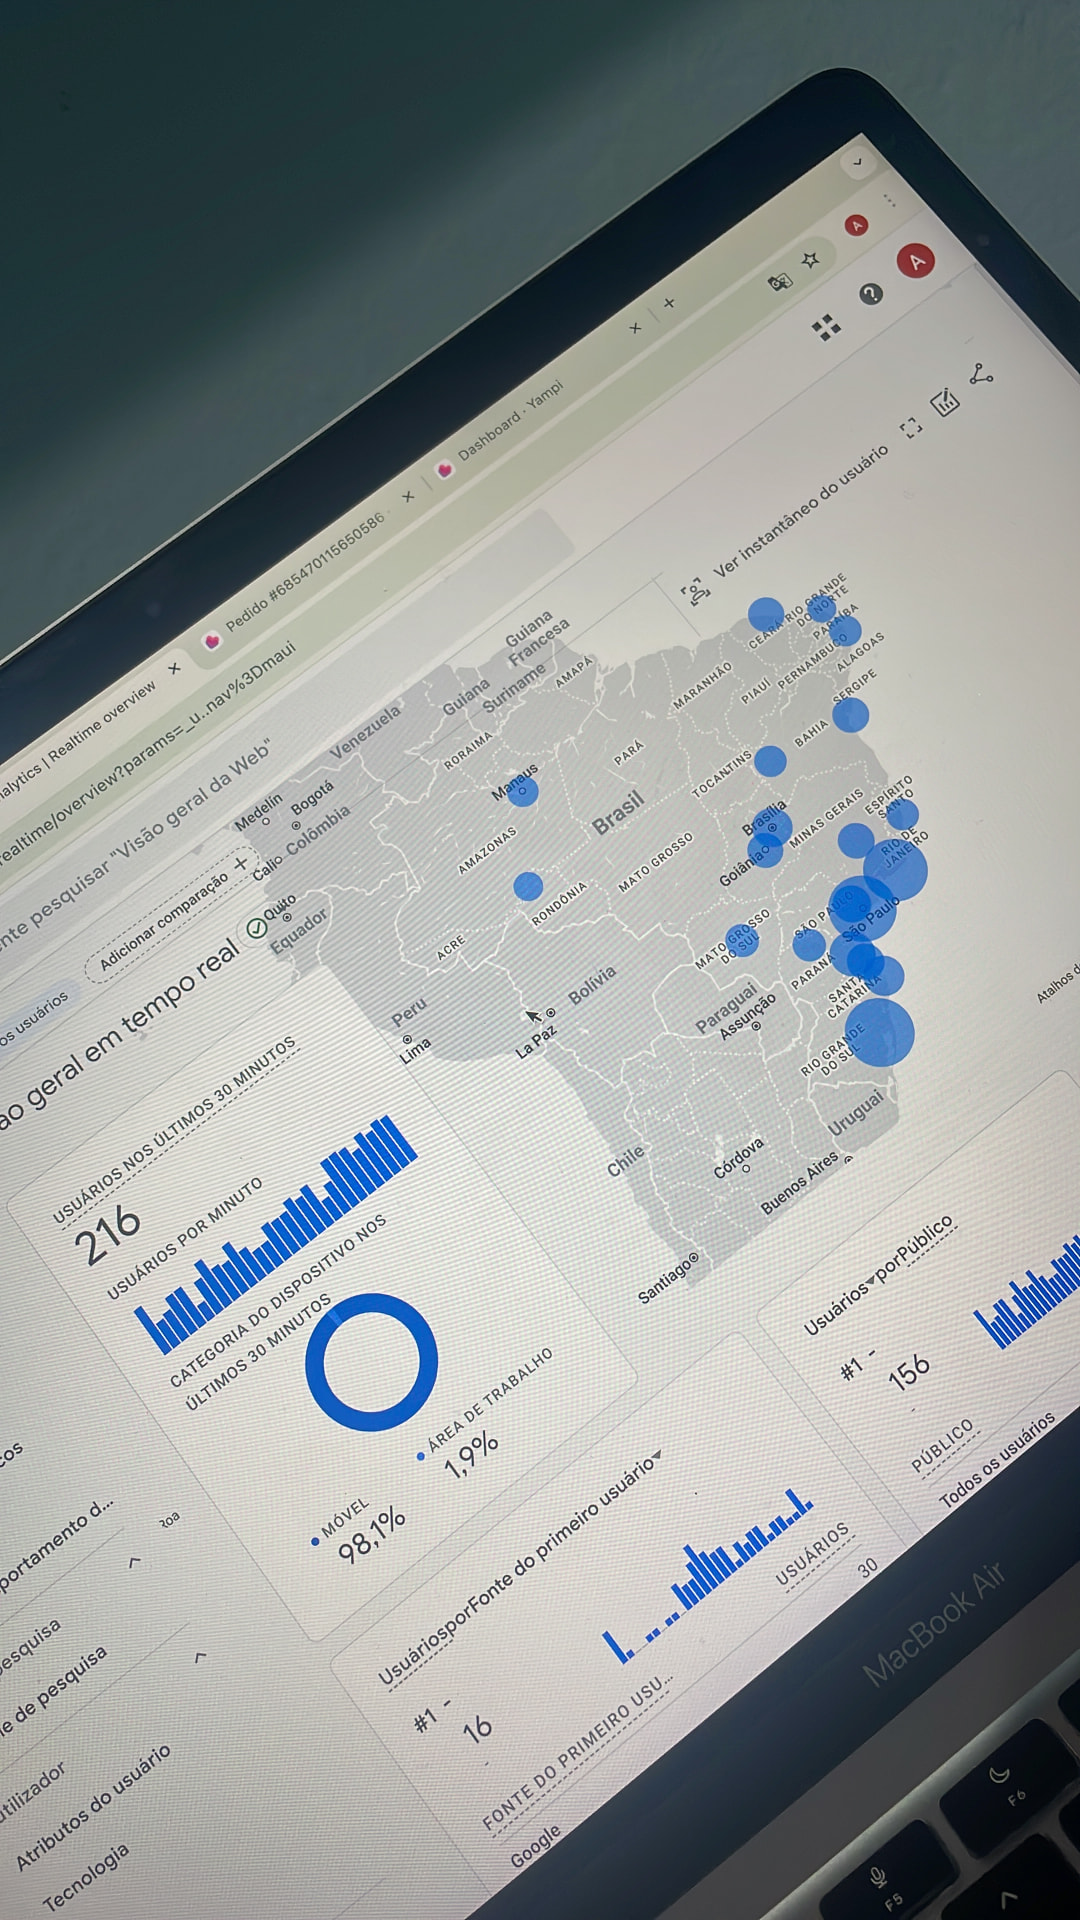Click the user snapshot icon beside Ver instantâneo
The height and width of the screenshot is (1920, 1080).
click(x=694, y=592)
